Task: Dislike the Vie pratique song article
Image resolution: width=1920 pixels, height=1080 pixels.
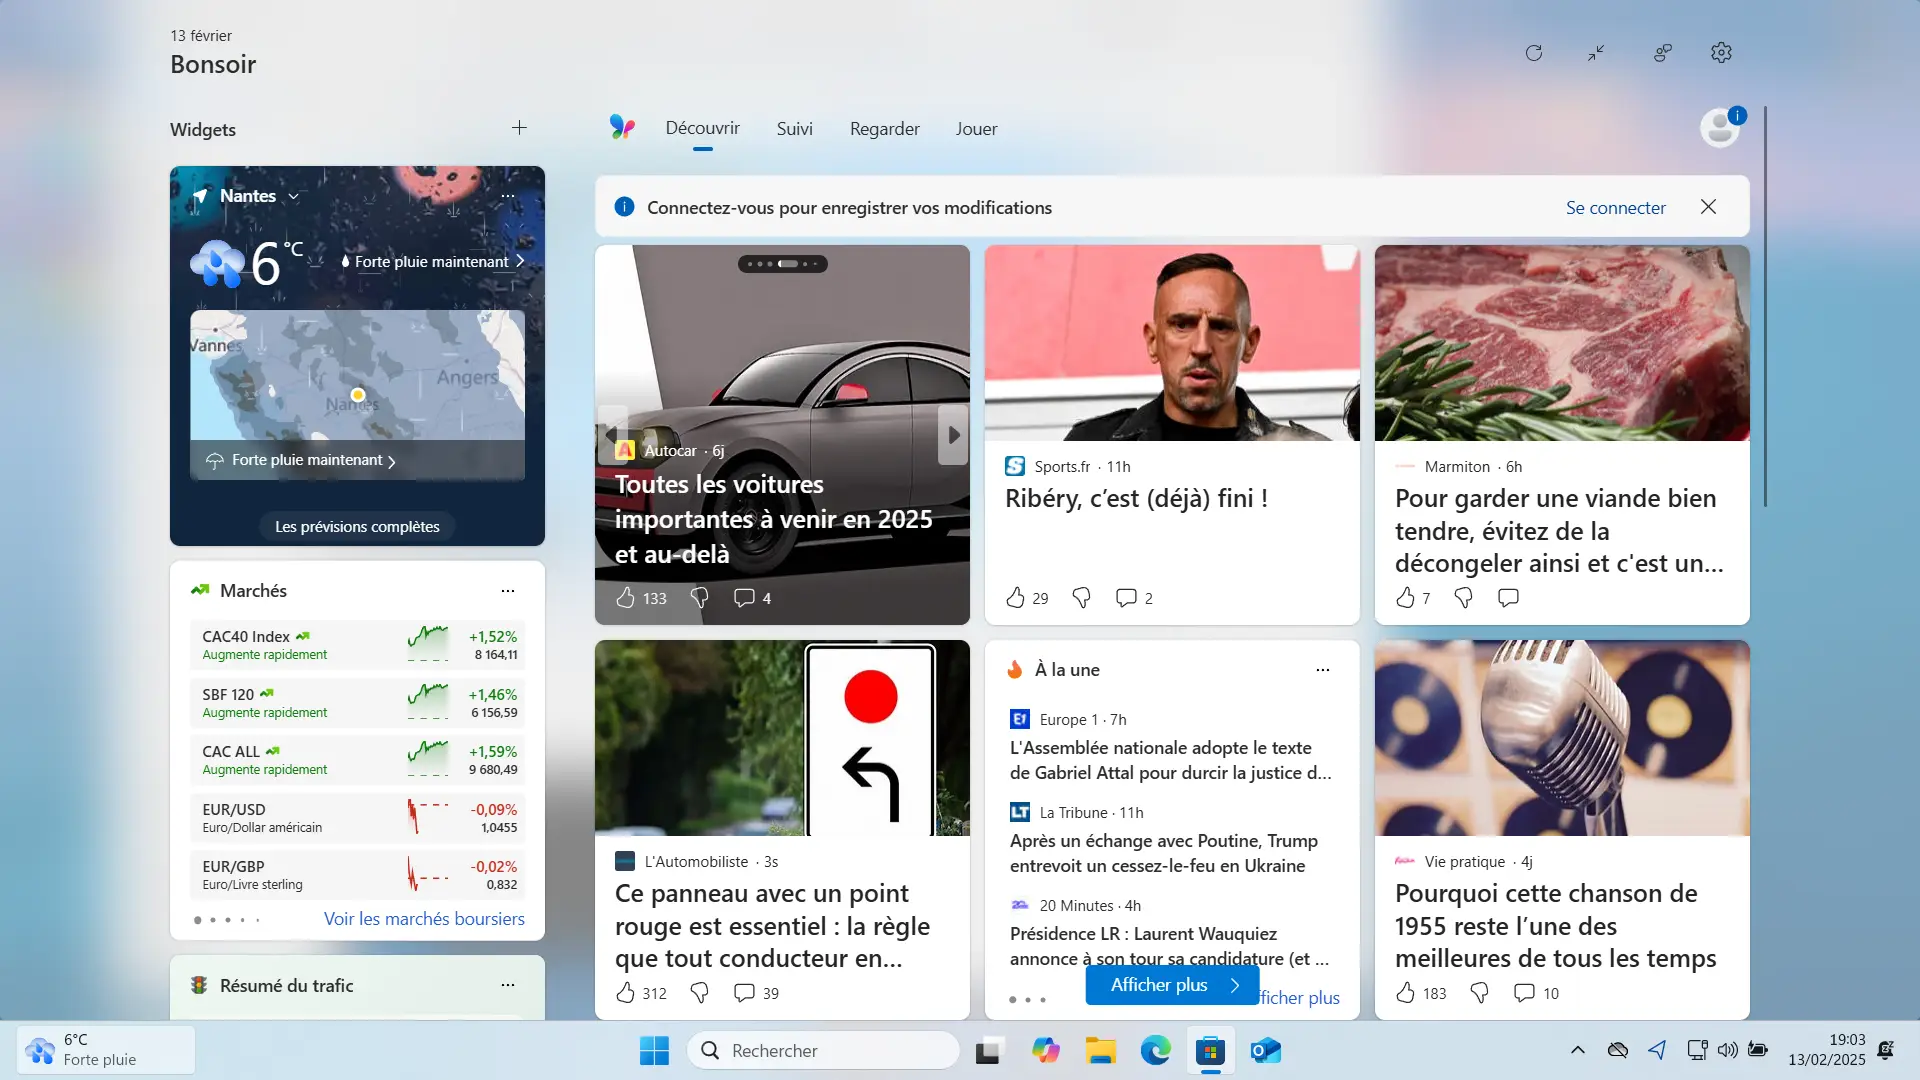Action: click(x=1479, y=993)
